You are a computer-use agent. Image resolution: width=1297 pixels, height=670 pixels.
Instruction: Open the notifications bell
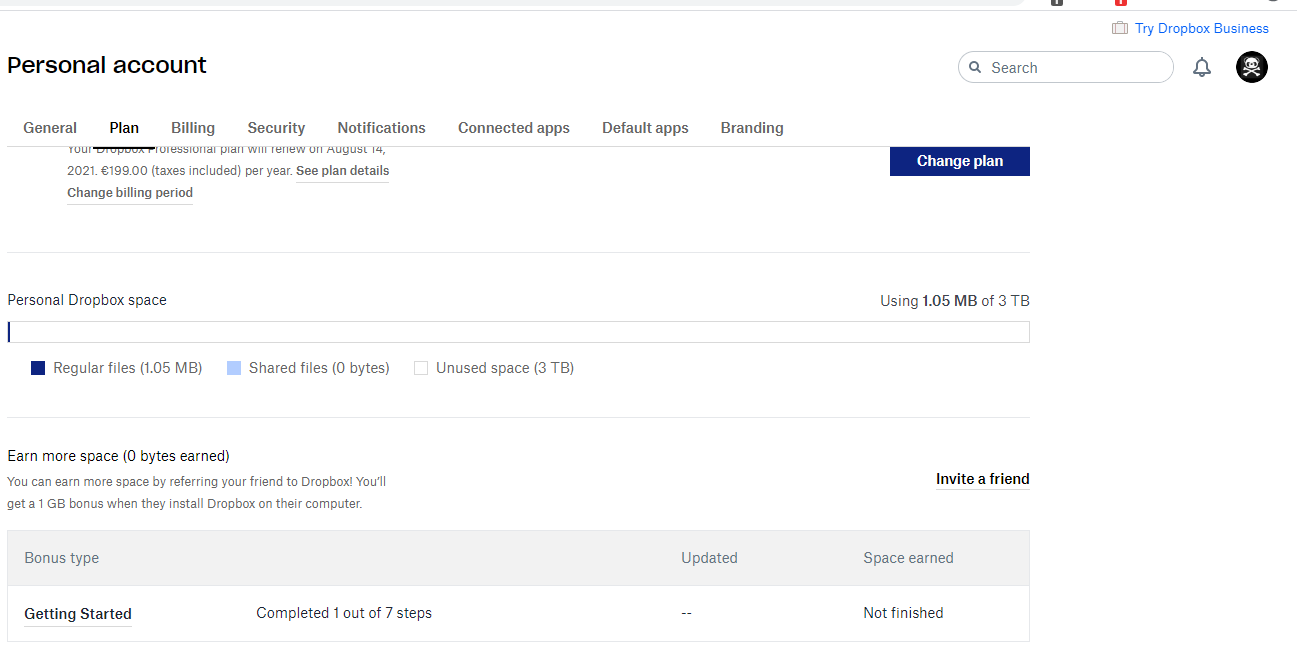pyautogui.click(x=1202, y=67)
